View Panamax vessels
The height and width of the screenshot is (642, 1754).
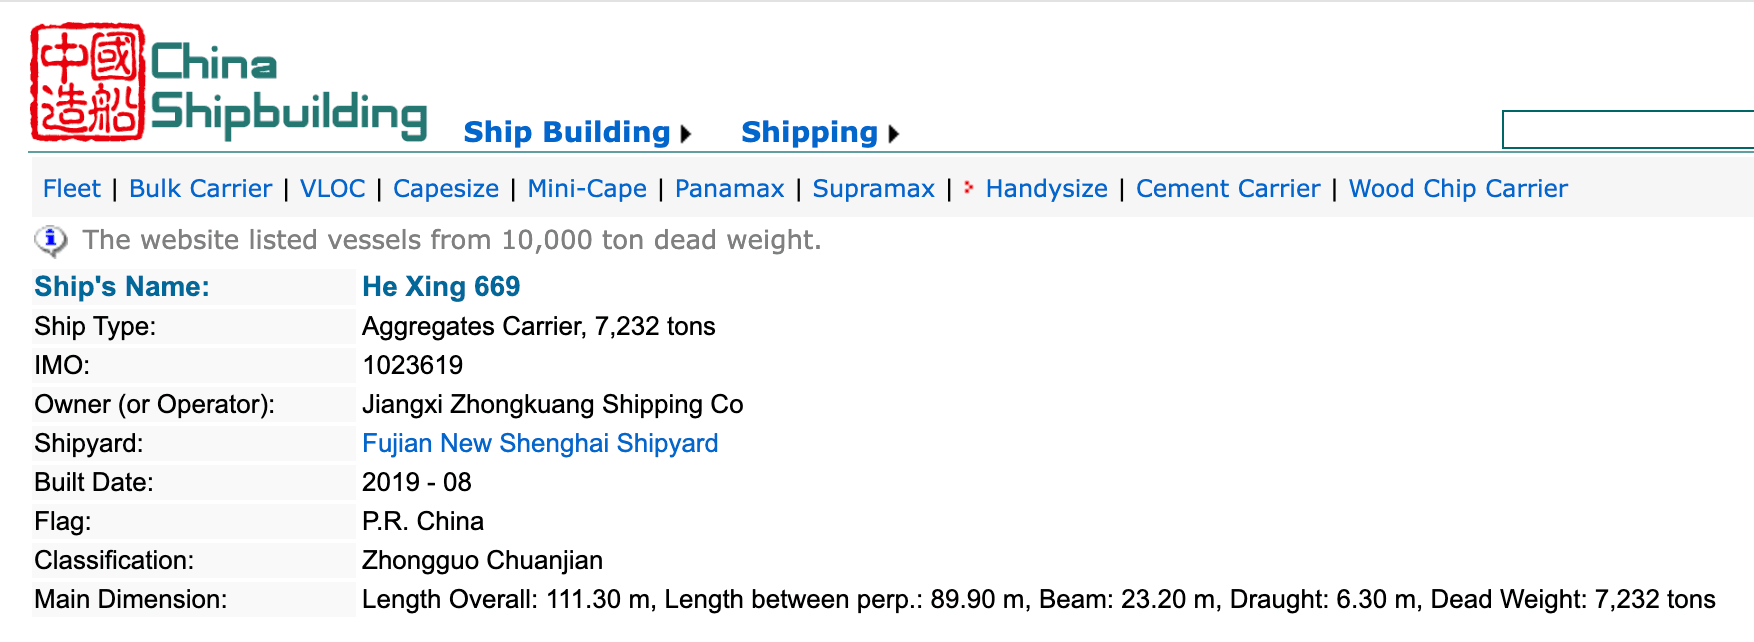coord(729,188)
